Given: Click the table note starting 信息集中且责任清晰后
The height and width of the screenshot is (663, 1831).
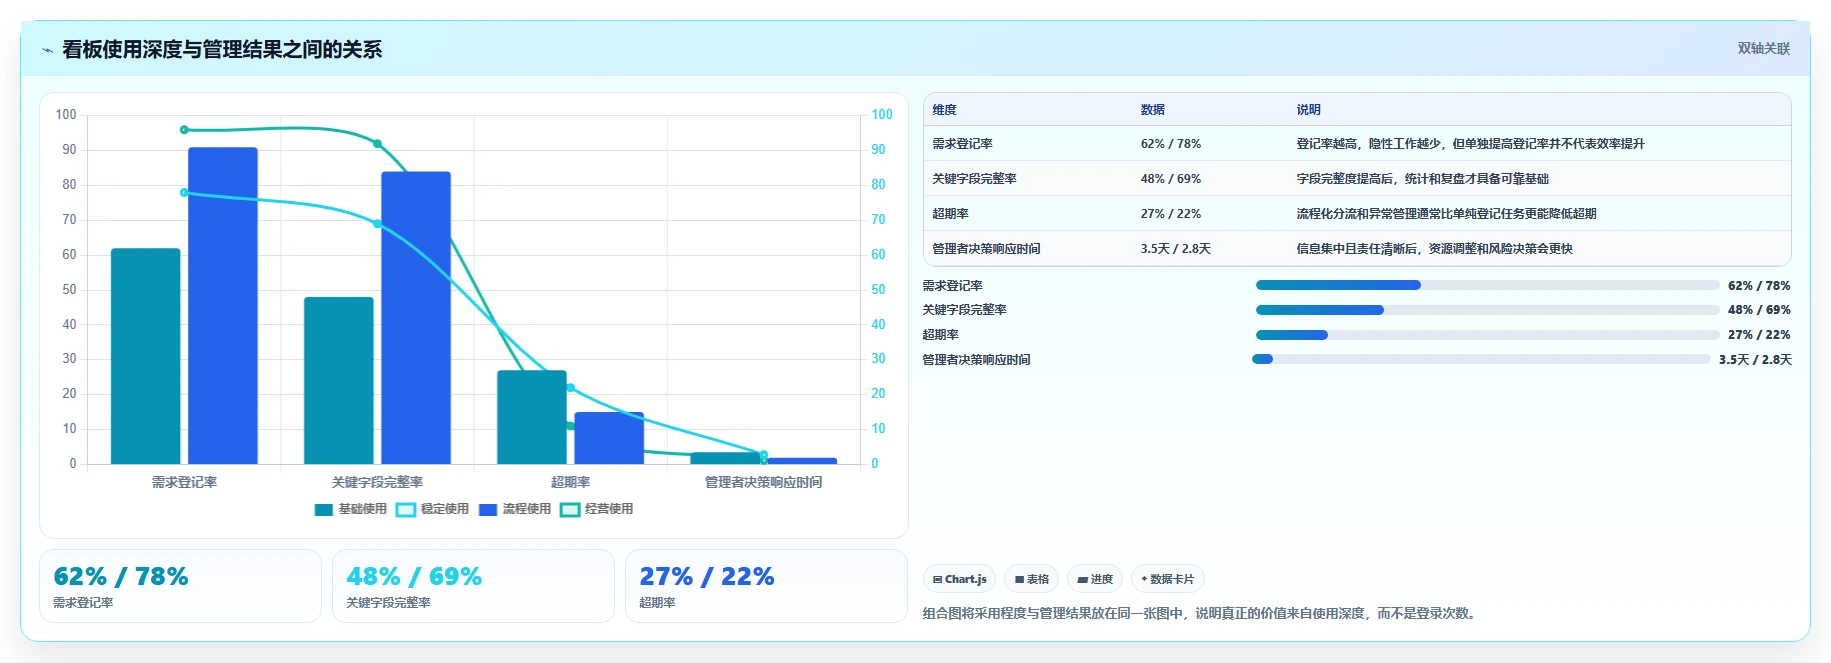Looking at the screenshot, I should click(1434, 249).
